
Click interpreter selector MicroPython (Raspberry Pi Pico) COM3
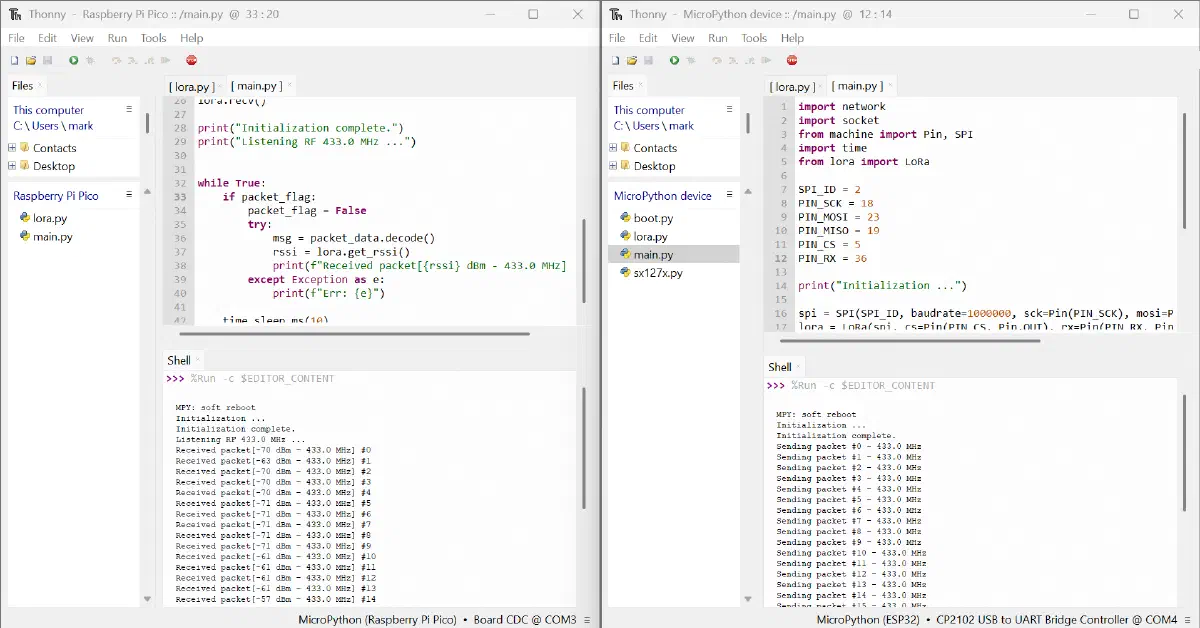437,619
